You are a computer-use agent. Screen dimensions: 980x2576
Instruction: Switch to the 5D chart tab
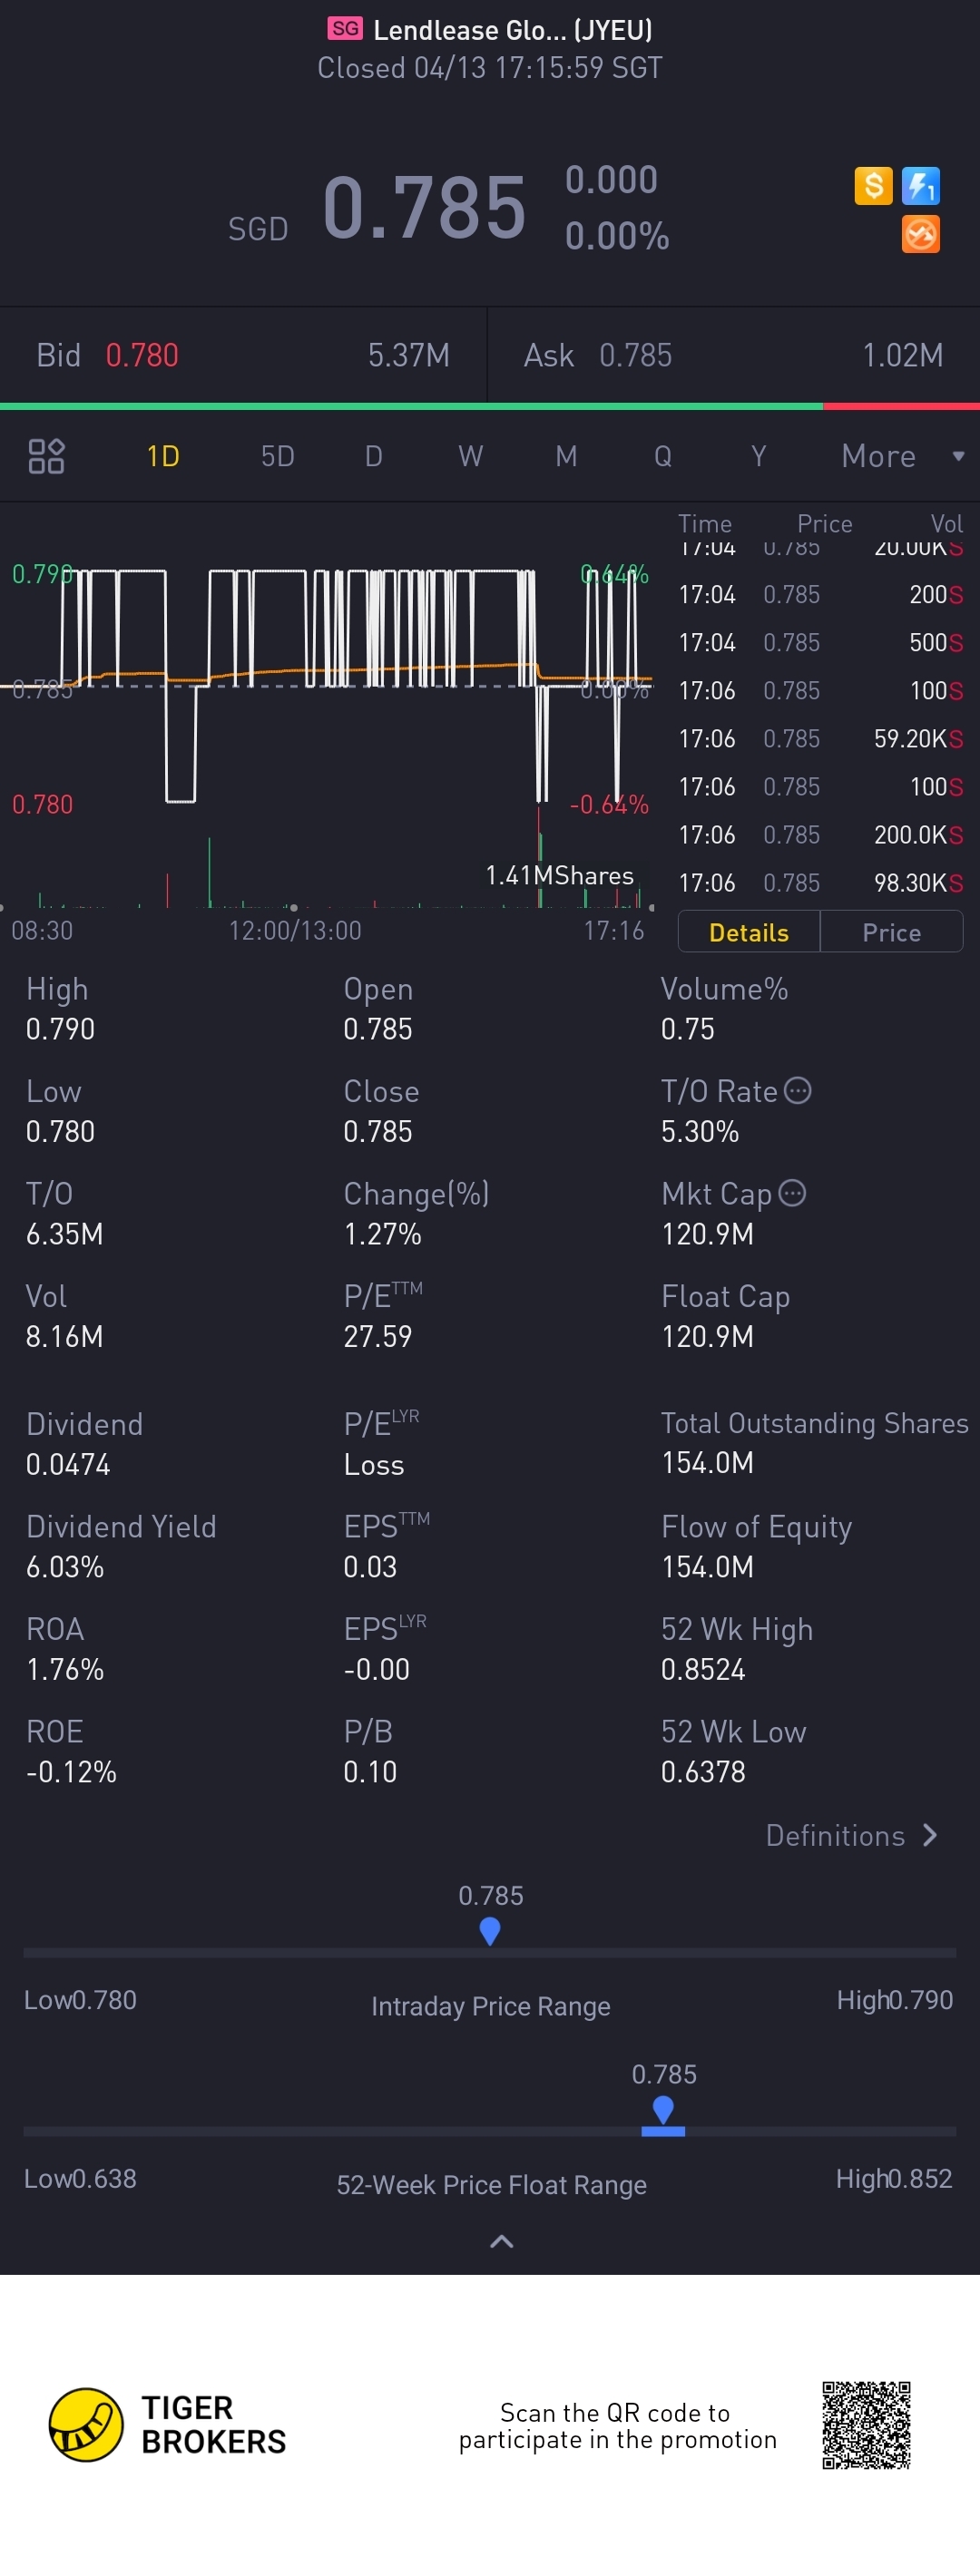click(x=277, y=456)
